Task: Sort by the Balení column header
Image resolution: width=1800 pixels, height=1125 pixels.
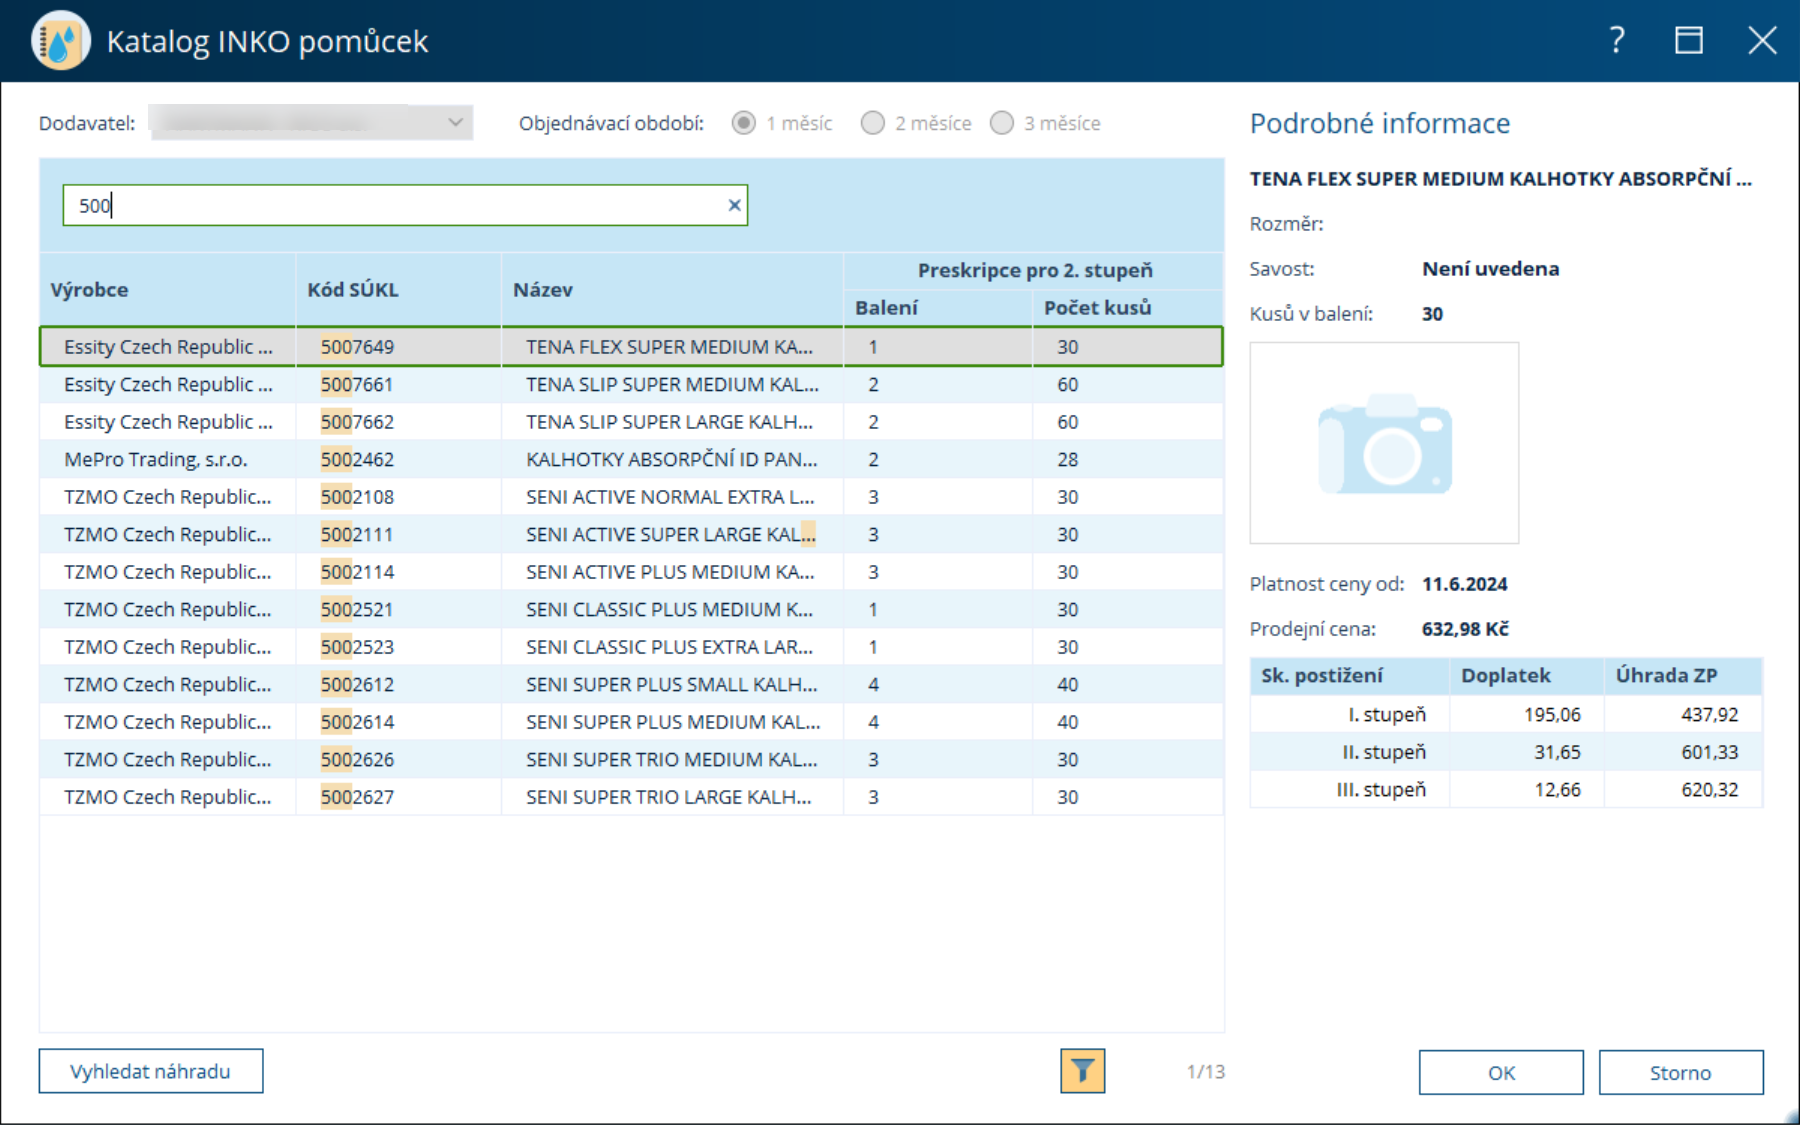Action: (938, 308)
